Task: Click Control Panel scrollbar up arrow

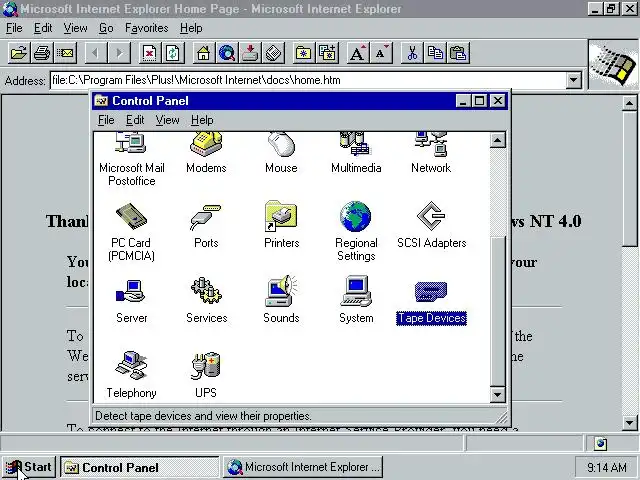Action: tap(498, 140)
